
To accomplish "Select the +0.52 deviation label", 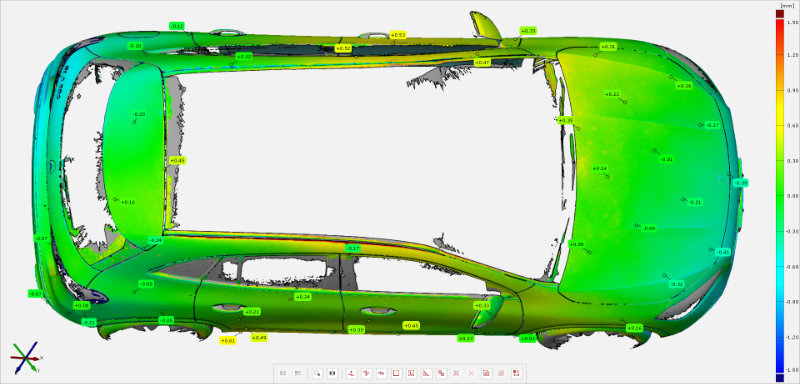I will [343, 48].
